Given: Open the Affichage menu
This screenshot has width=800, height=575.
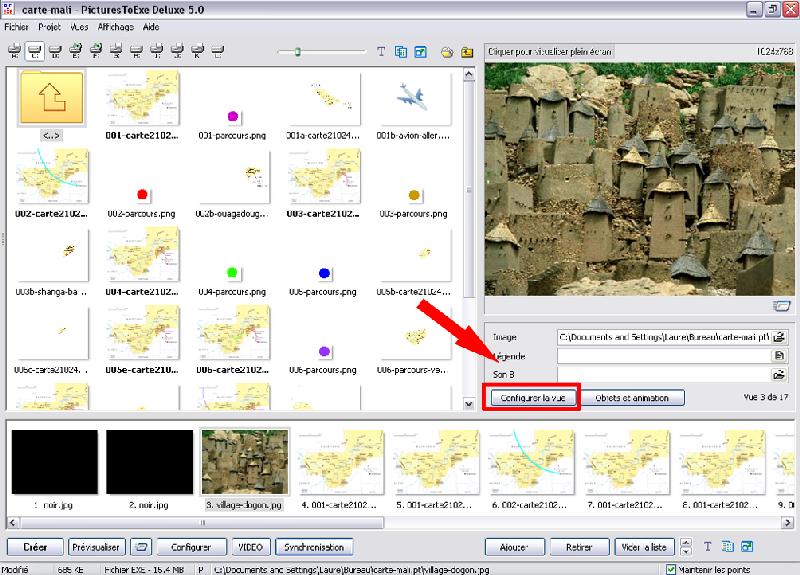Looking at the screenshot, I should point(116,27).
